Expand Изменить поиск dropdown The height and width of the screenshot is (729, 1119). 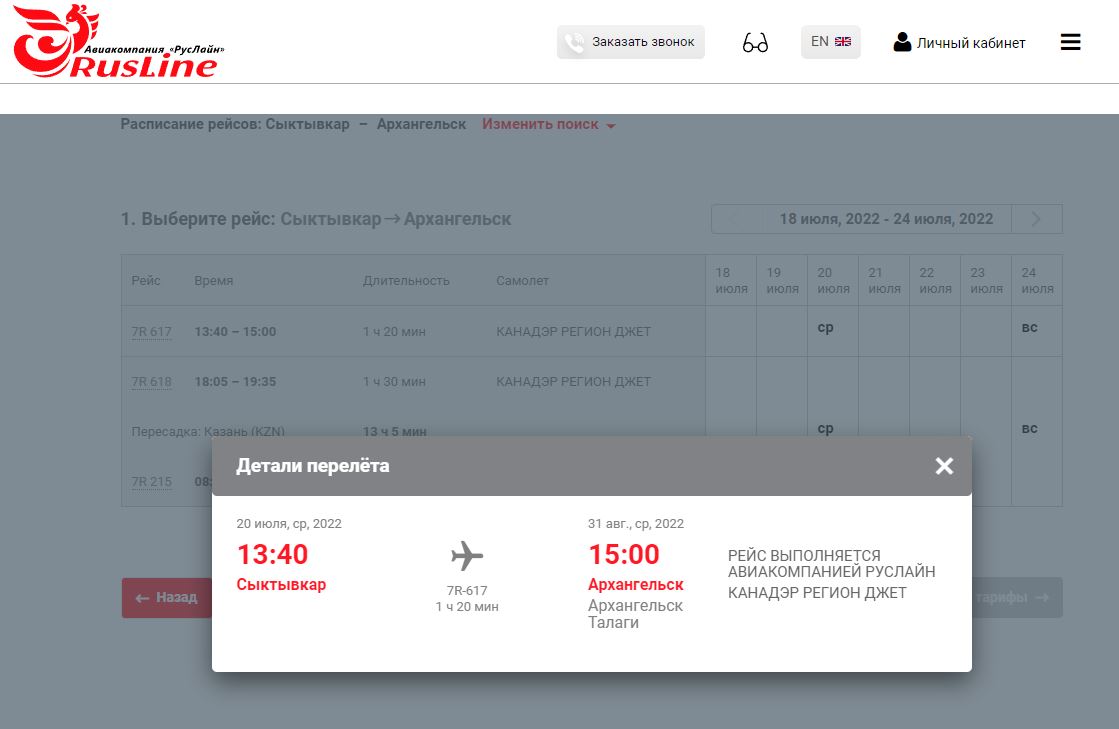point(548,124)
